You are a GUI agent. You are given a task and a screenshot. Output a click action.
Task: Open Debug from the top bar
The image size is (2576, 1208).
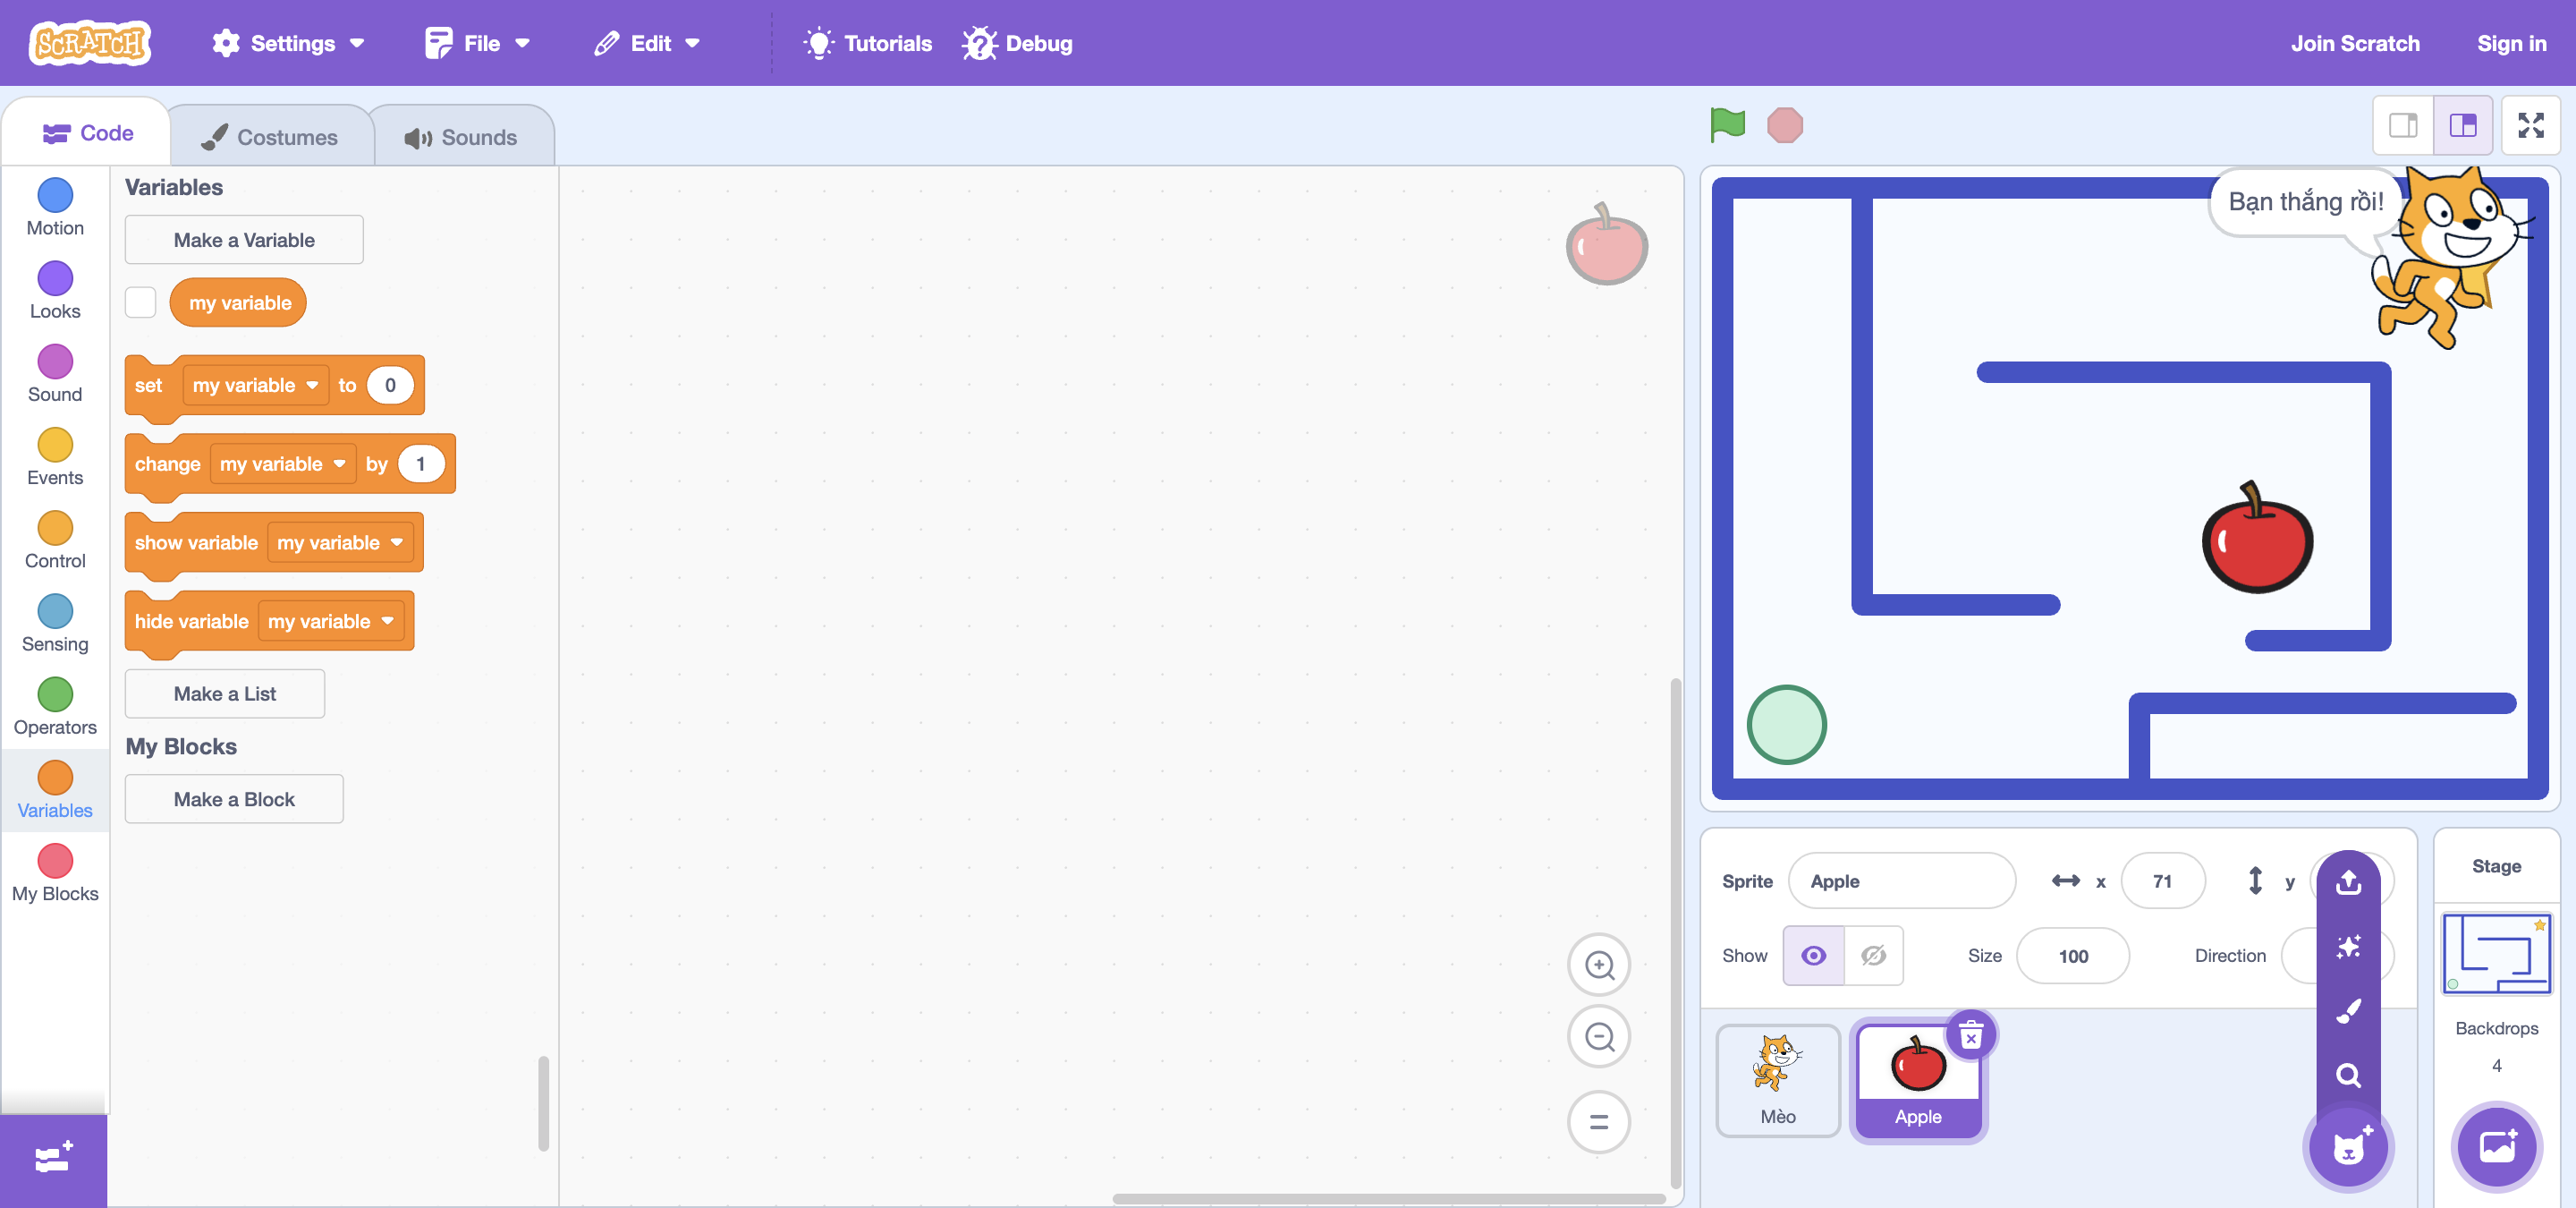1017,43
